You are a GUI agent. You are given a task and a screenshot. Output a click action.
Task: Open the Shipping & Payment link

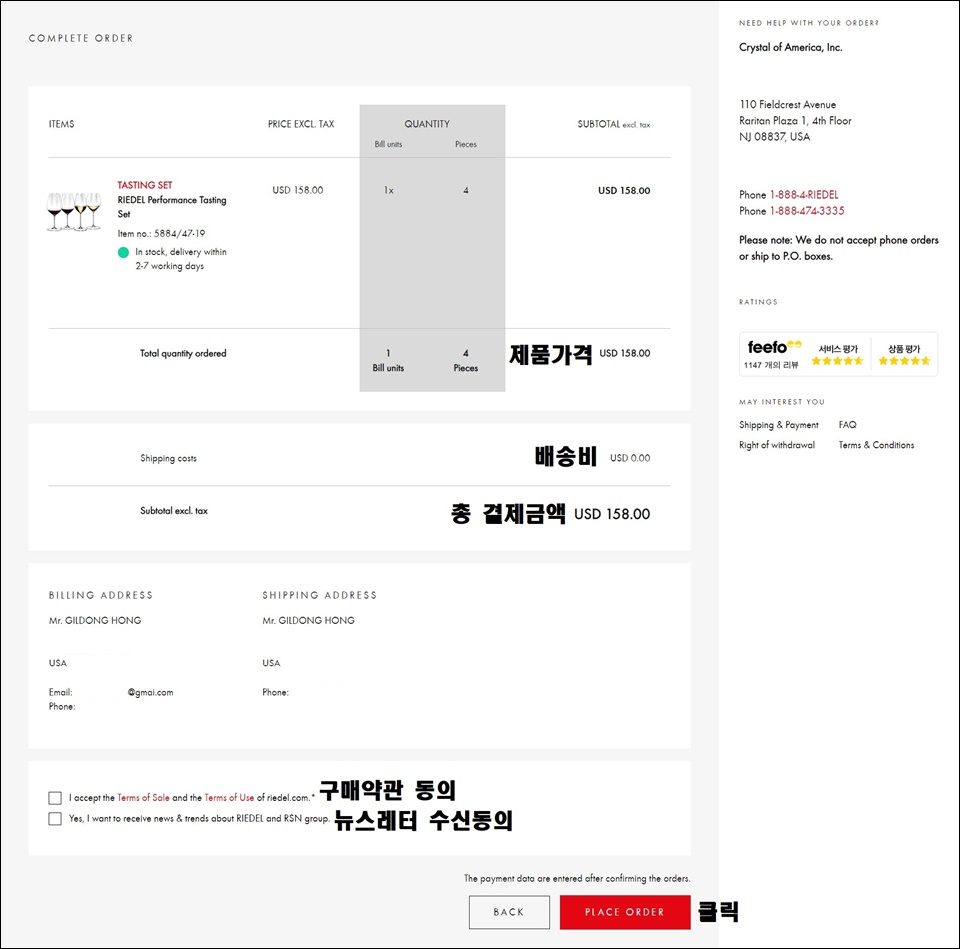click(779, 425)
